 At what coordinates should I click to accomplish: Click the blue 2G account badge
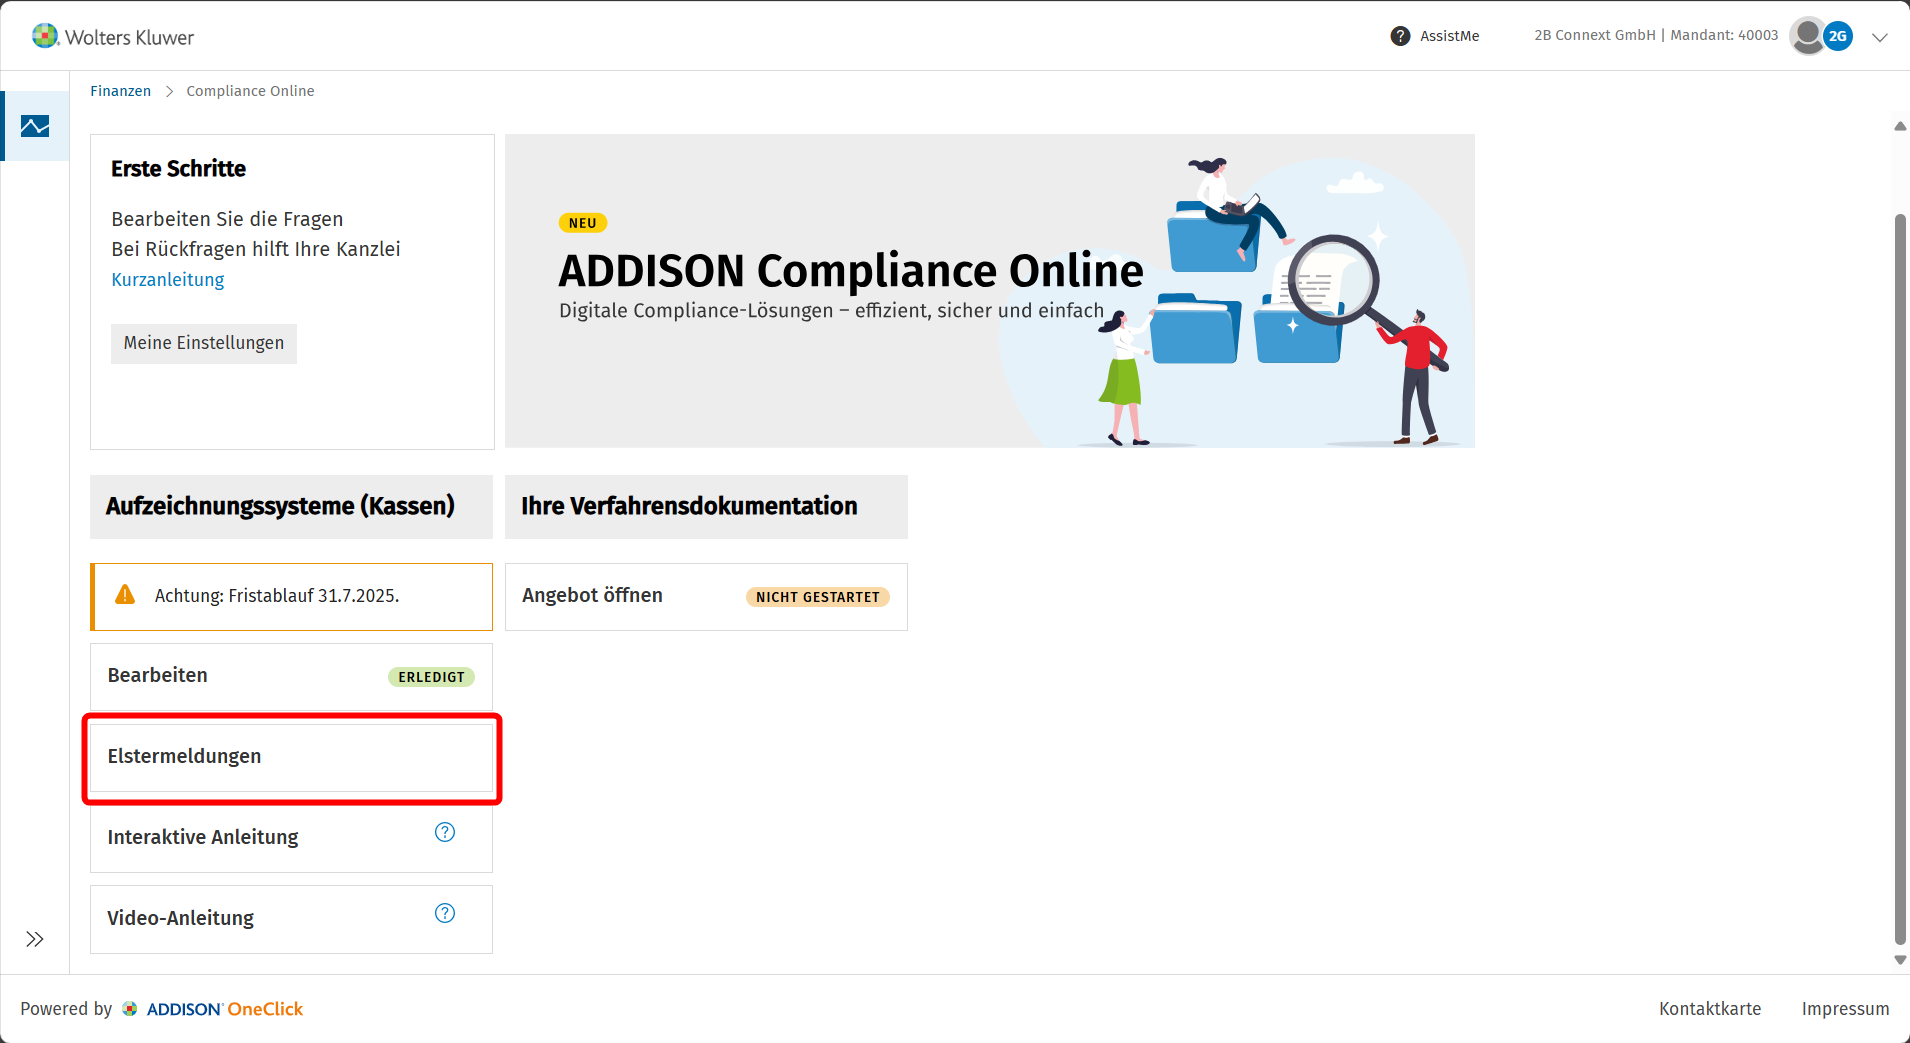[1838, 36]
